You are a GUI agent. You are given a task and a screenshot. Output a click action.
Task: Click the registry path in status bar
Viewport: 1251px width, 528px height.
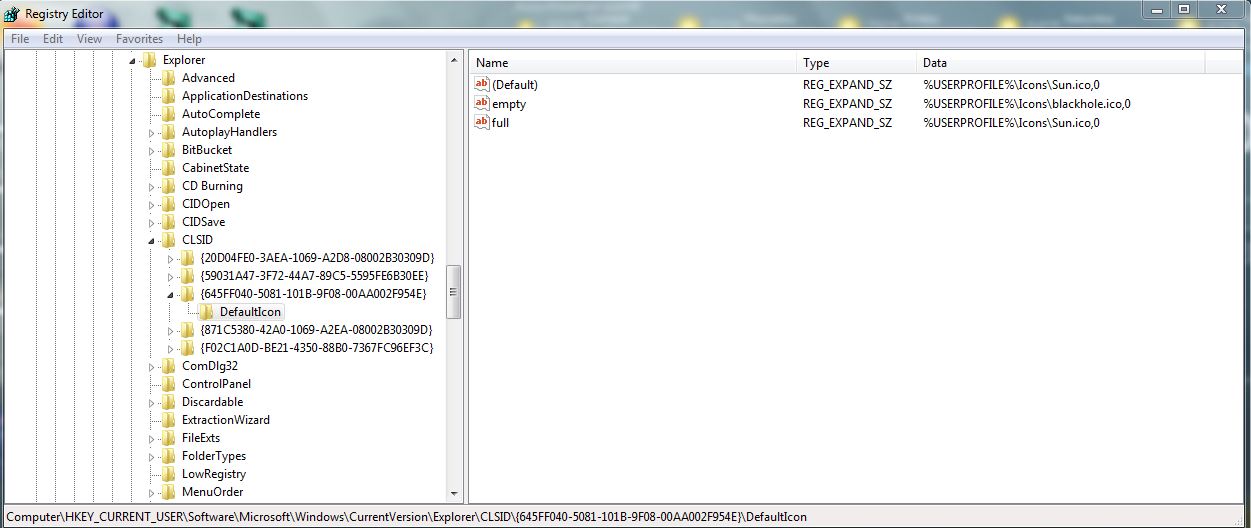click(406, 517)
